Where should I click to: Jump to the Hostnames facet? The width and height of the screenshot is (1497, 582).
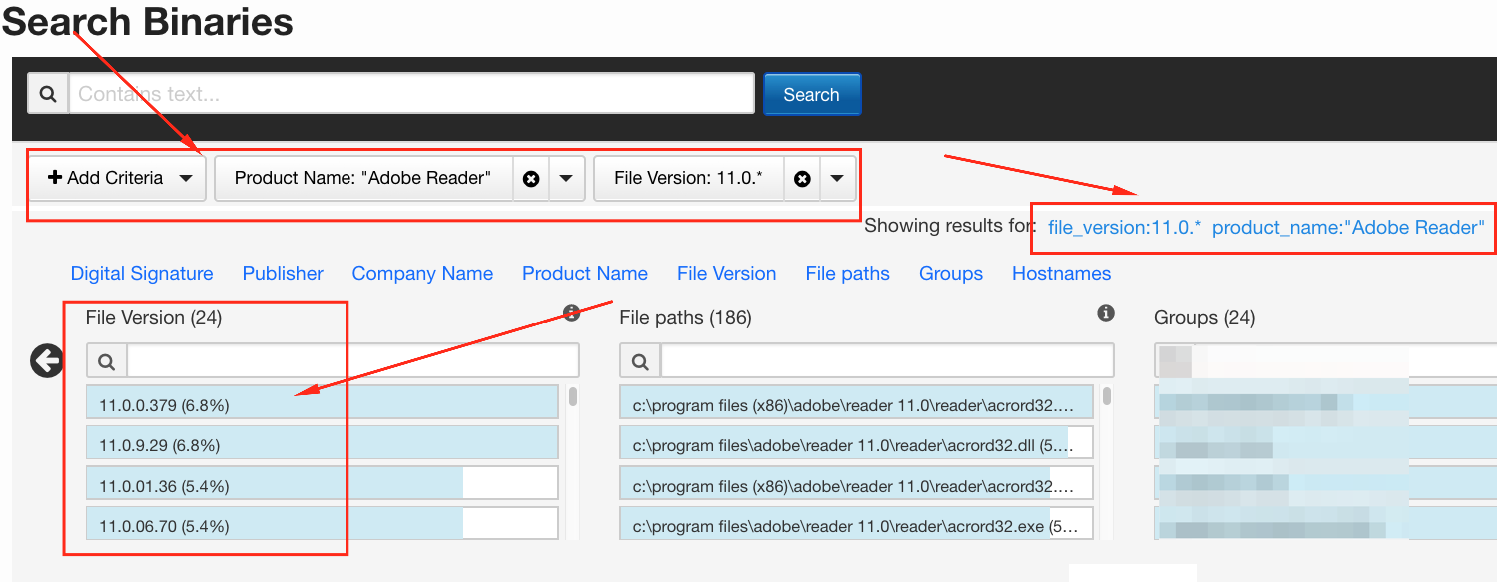point(1061,273)
